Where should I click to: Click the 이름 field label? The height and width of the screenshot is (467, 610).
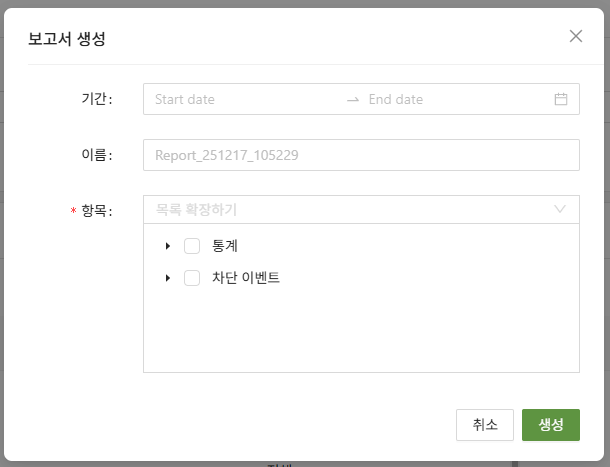(96, 155)
